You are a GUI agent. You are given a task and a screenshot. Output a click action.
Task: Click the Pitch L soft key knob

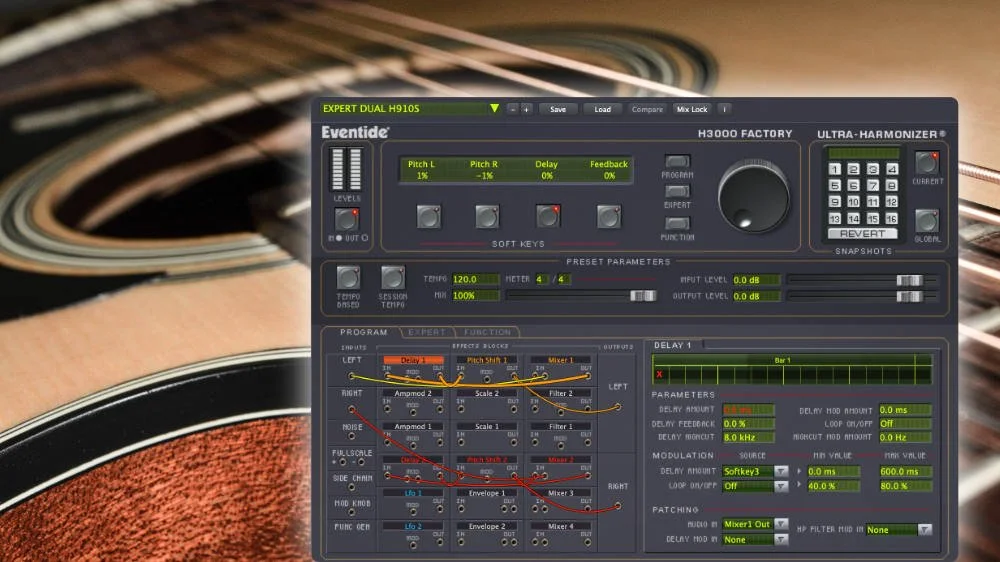[x=429, y=217]
